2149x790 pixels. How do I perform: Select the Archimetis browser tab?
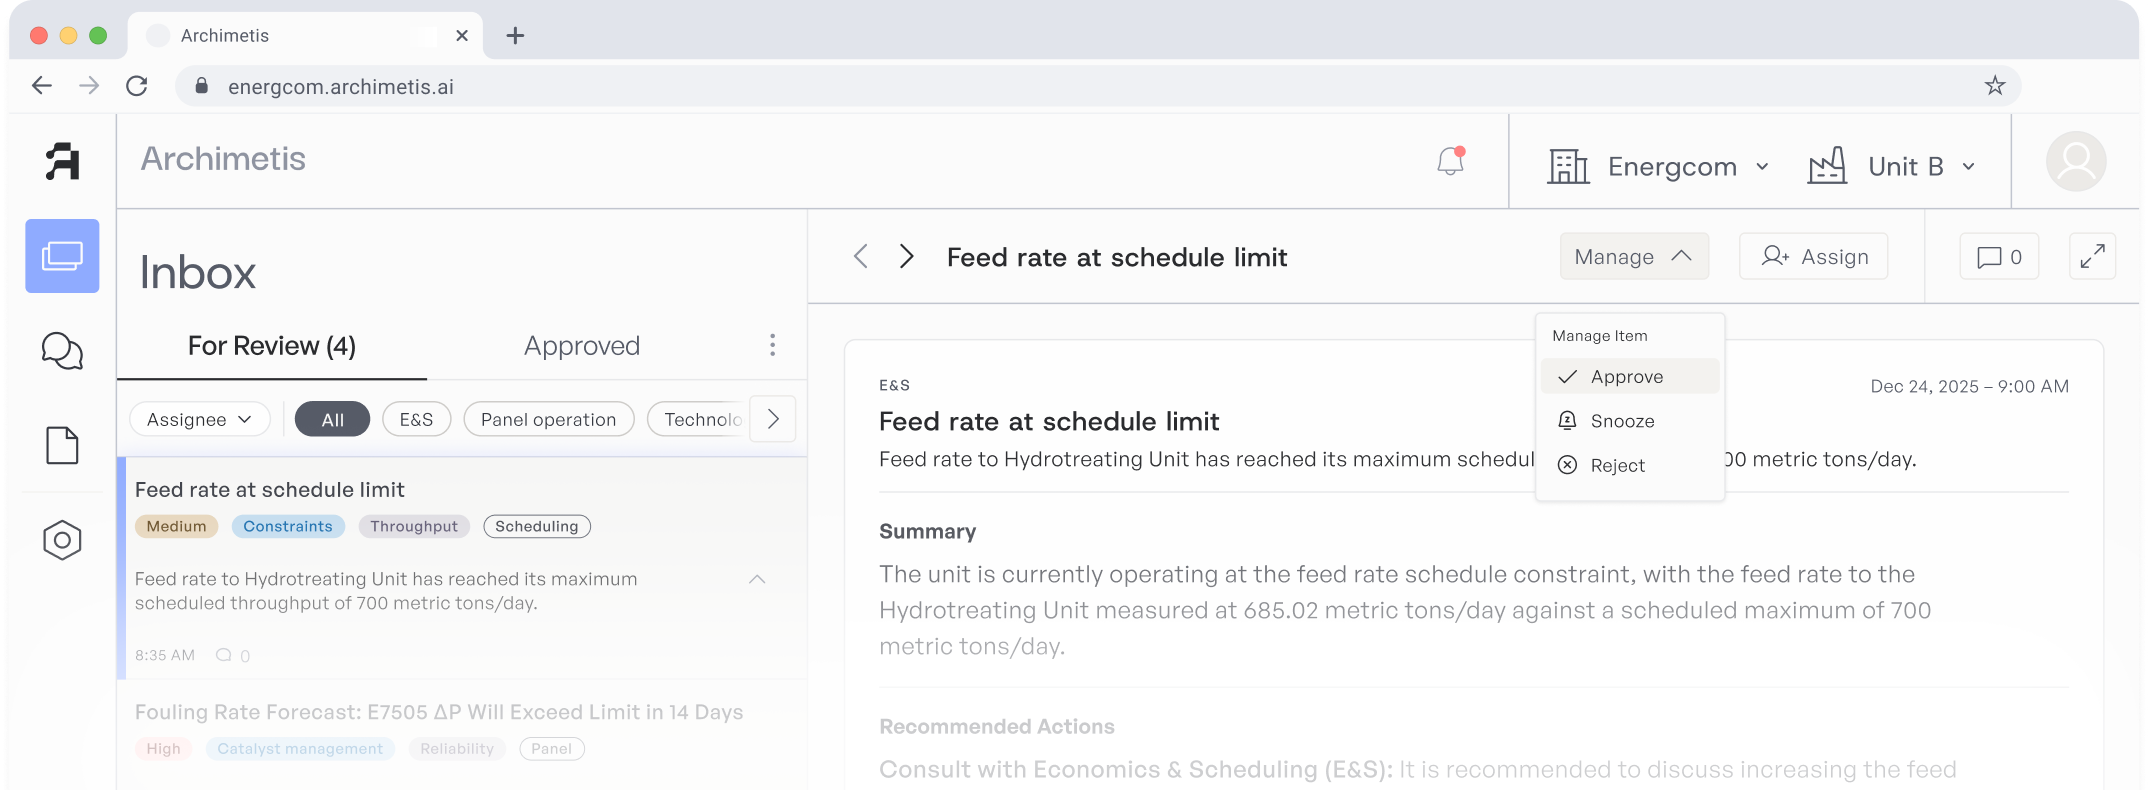tap(305, 36)
